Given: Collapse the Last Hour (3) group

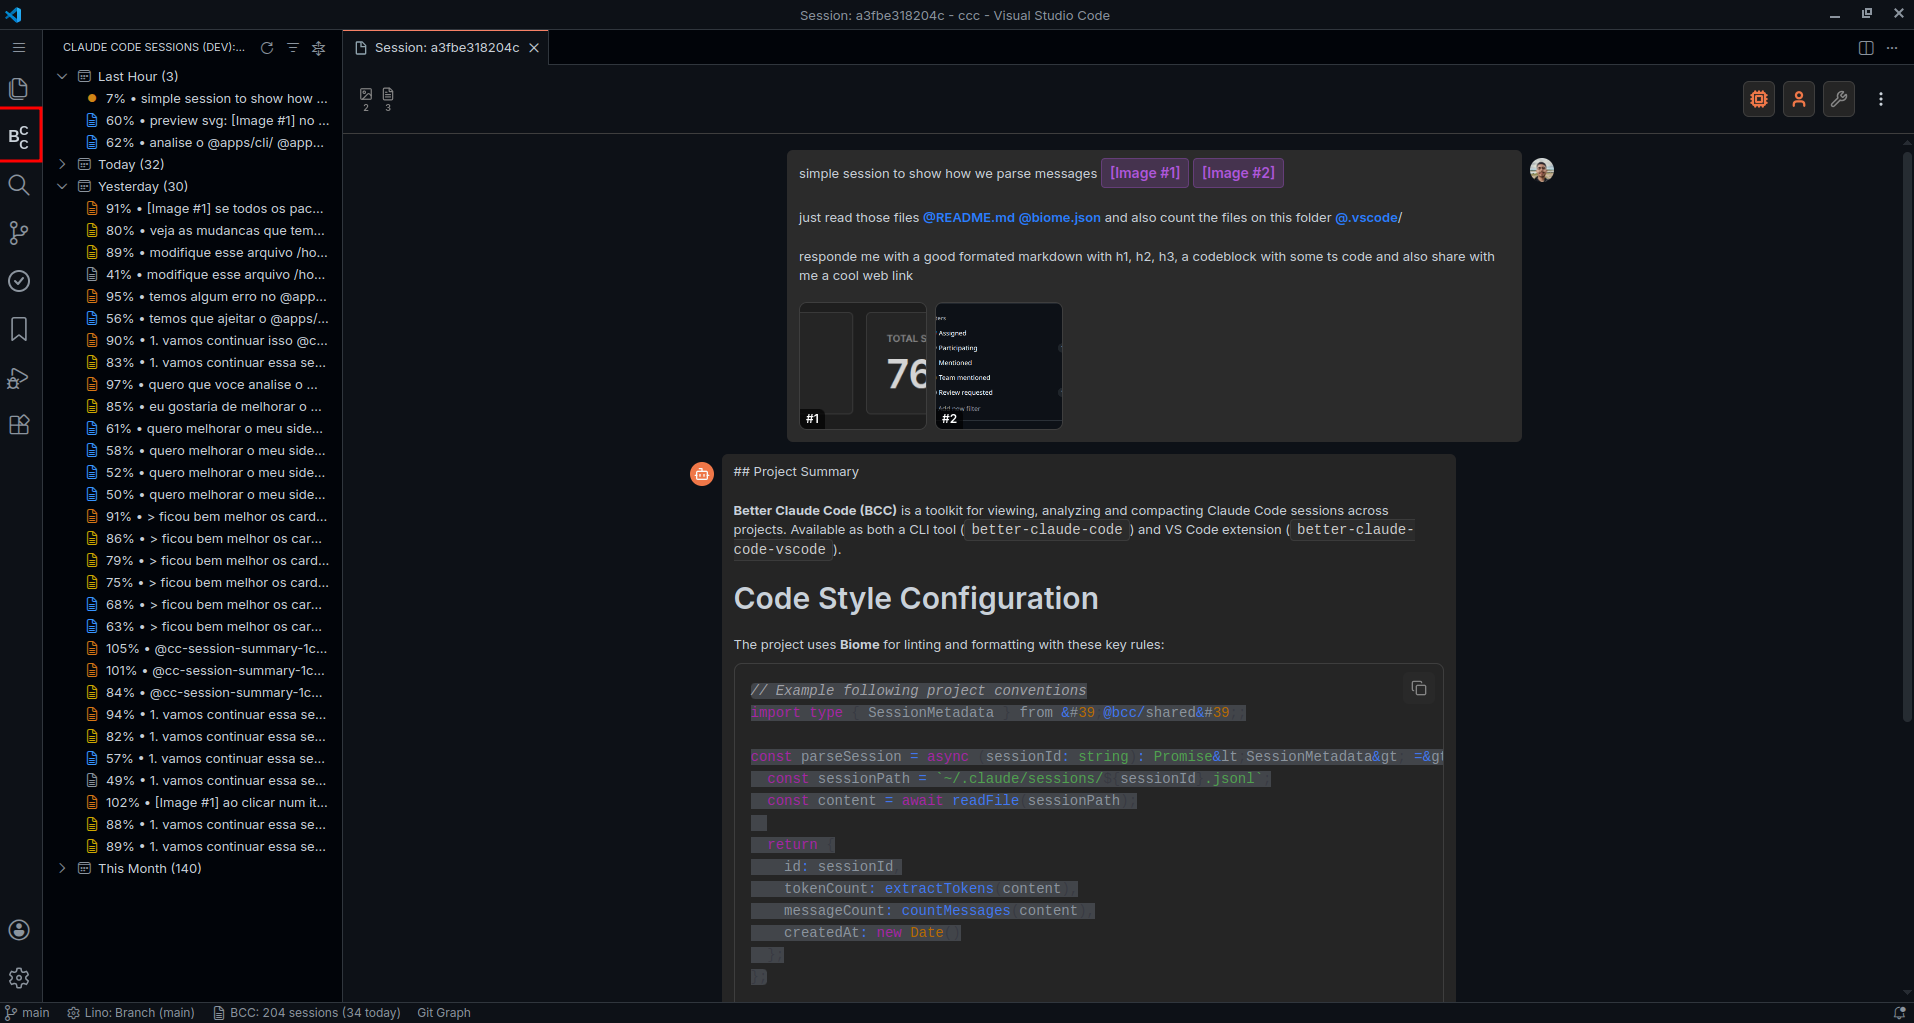Looking at the screenshot, I should click(x=62, y=75).
